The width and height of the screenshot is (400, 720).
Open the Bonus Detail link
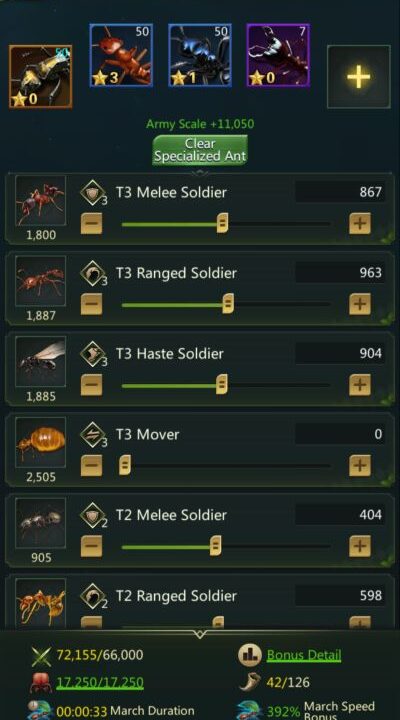click(x=304, y=654)
